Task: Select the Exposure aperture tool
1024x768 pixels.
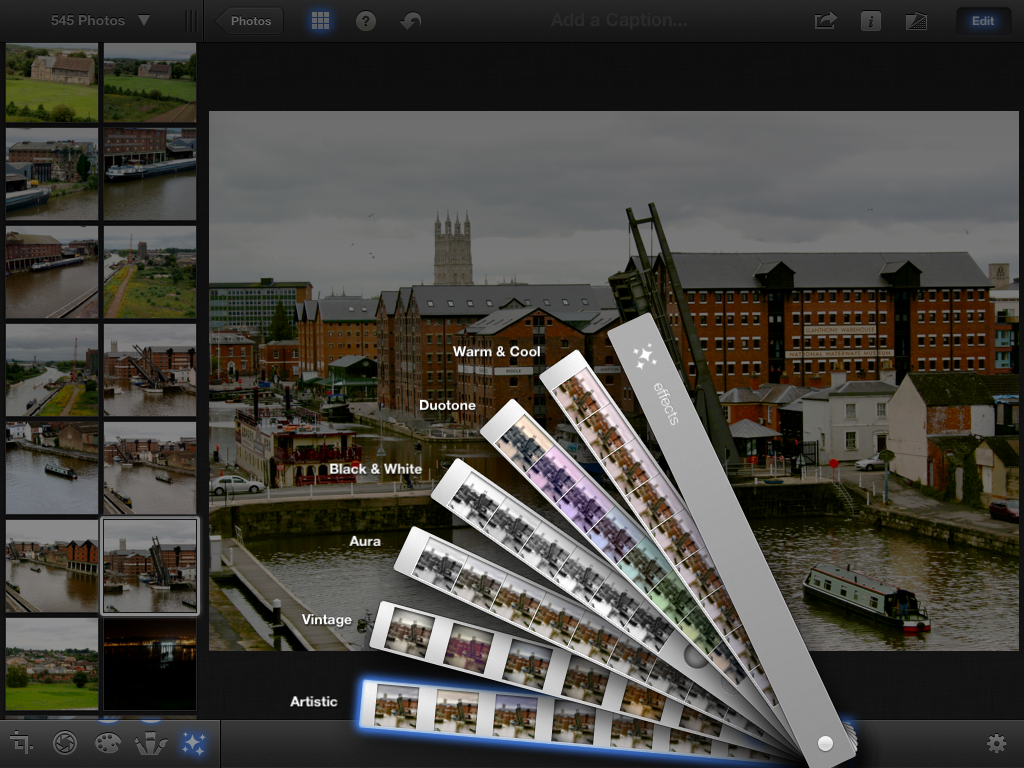Action: 65,743
